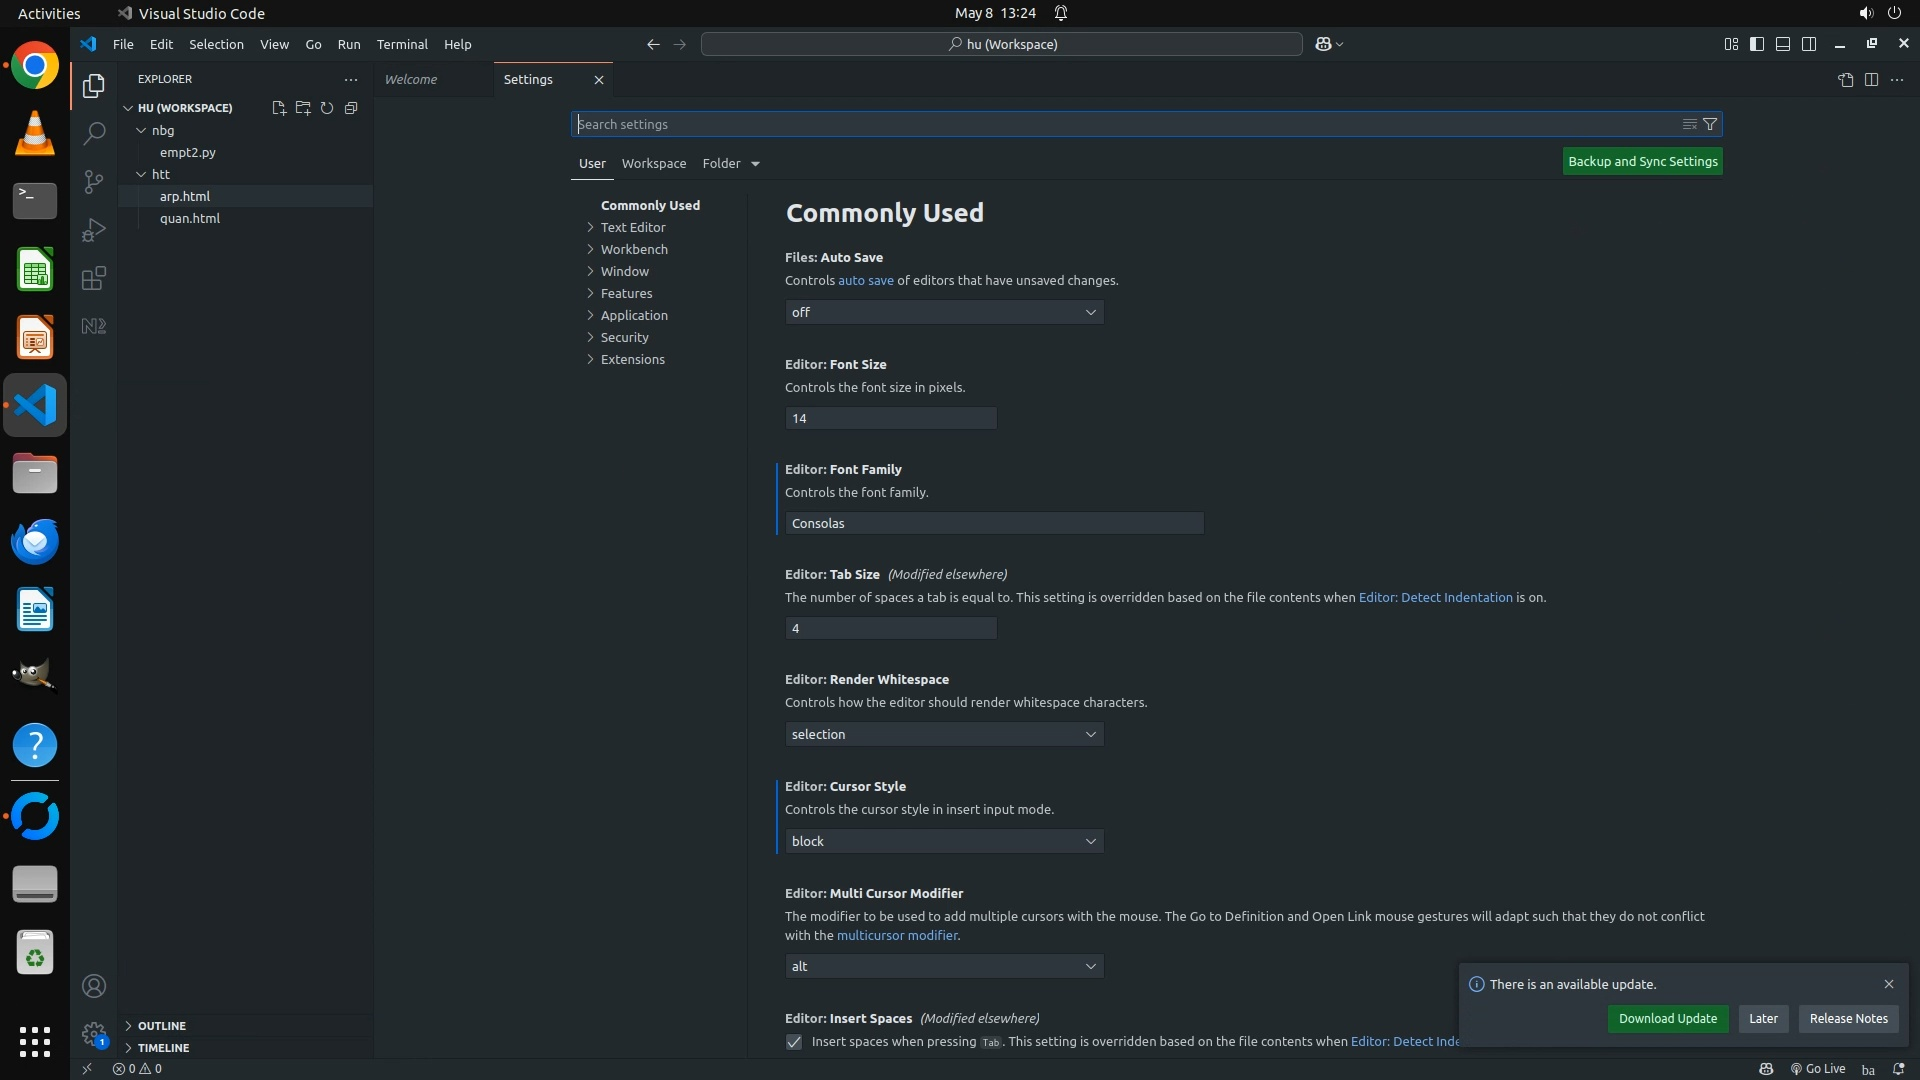Toggle the primary side bar visibility

1757,44
